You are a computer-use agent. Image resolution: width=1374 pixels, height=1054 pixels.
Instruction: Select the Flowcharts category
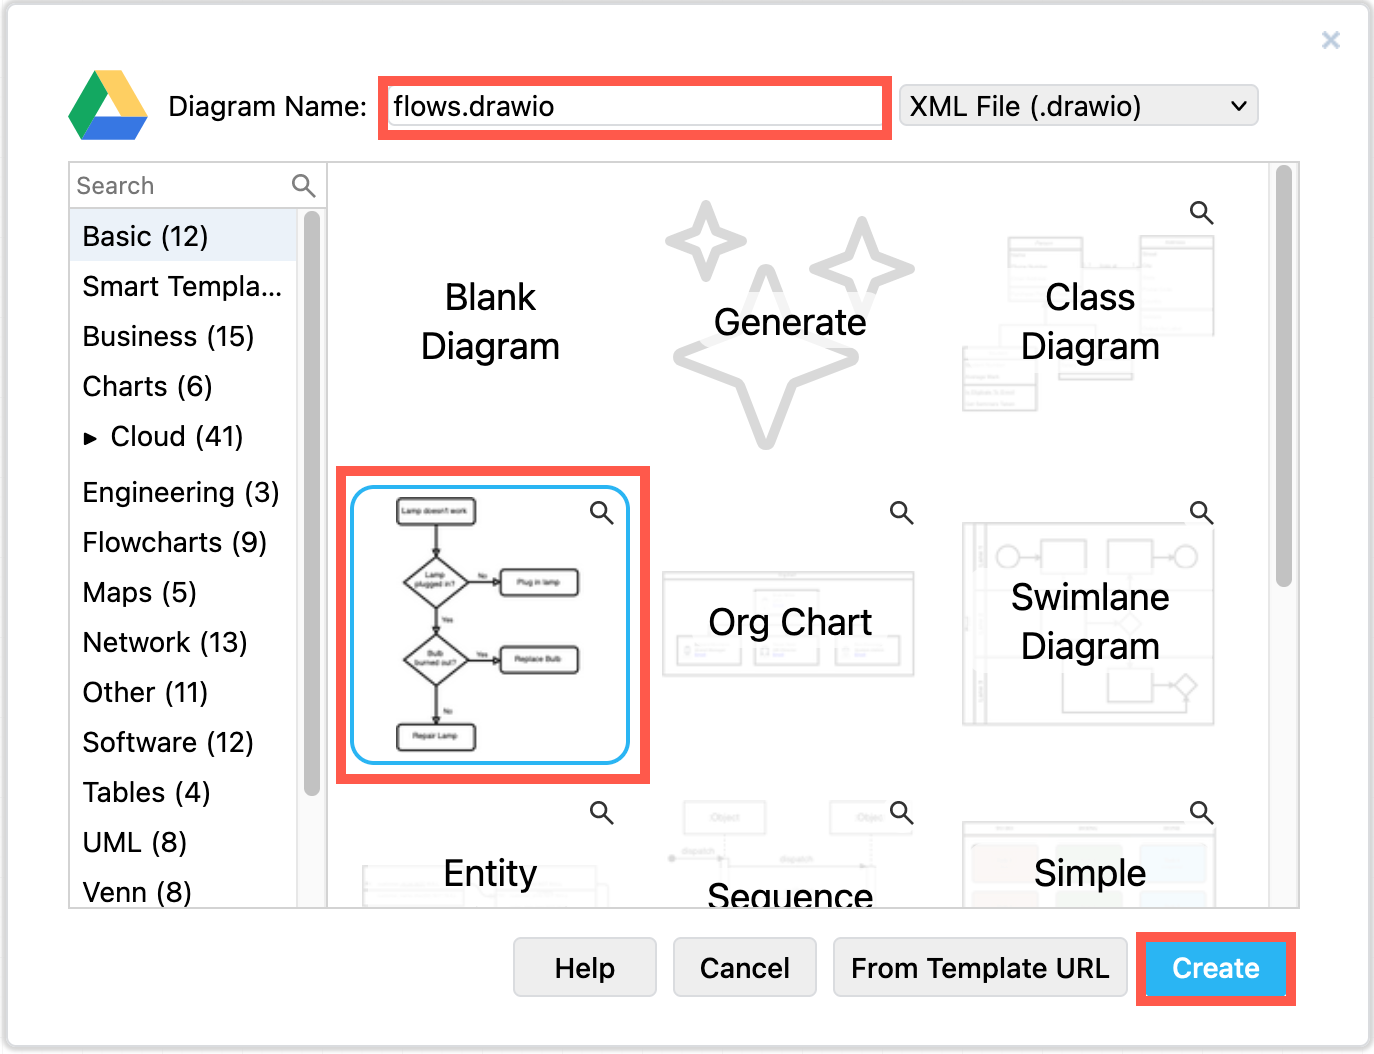tap(174, 542)
